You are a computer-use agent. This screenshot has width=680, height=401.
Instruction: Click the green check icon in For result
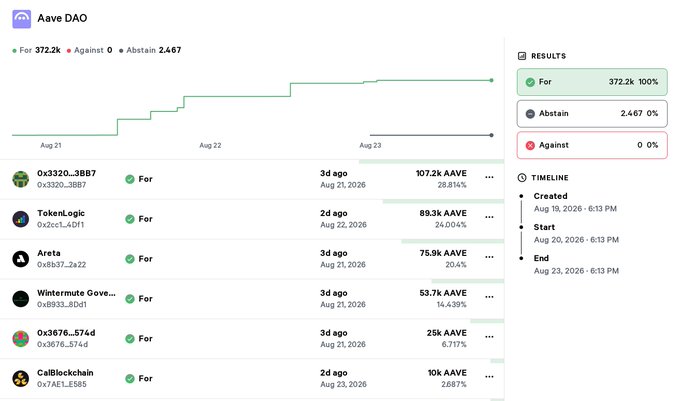coord(530,82)
